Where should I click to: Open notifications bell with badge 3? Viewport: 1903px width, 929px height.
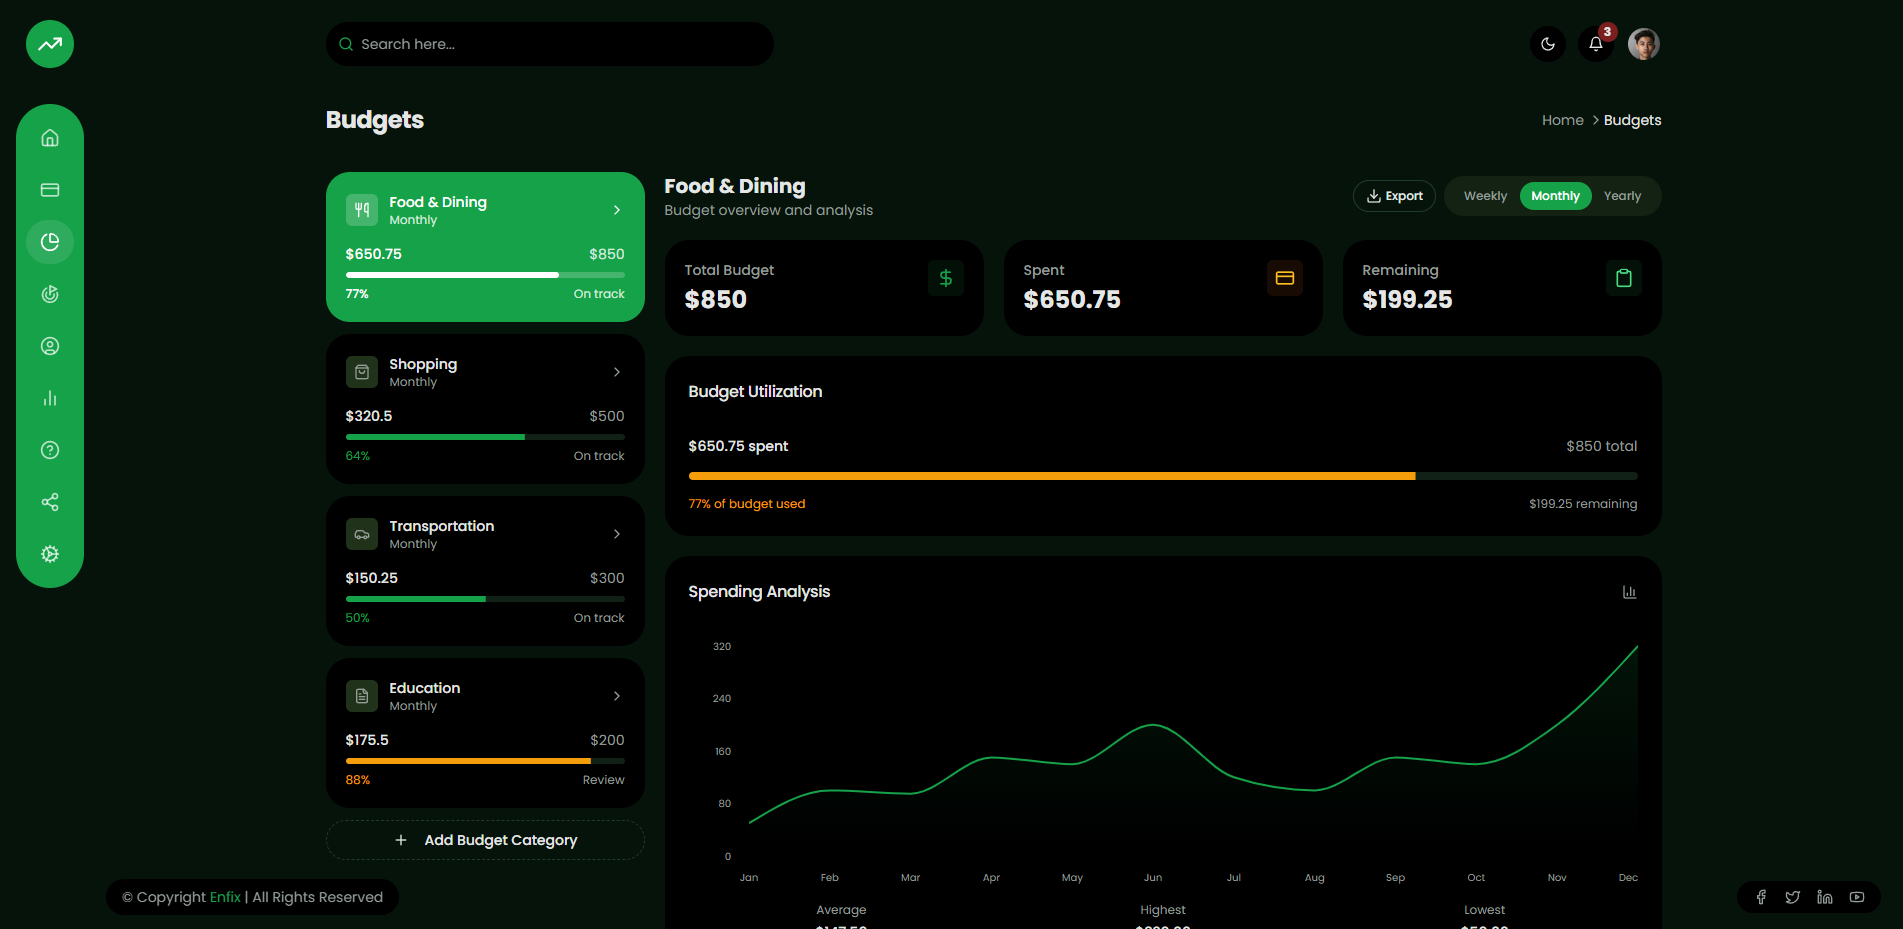tap(1596, 44)
